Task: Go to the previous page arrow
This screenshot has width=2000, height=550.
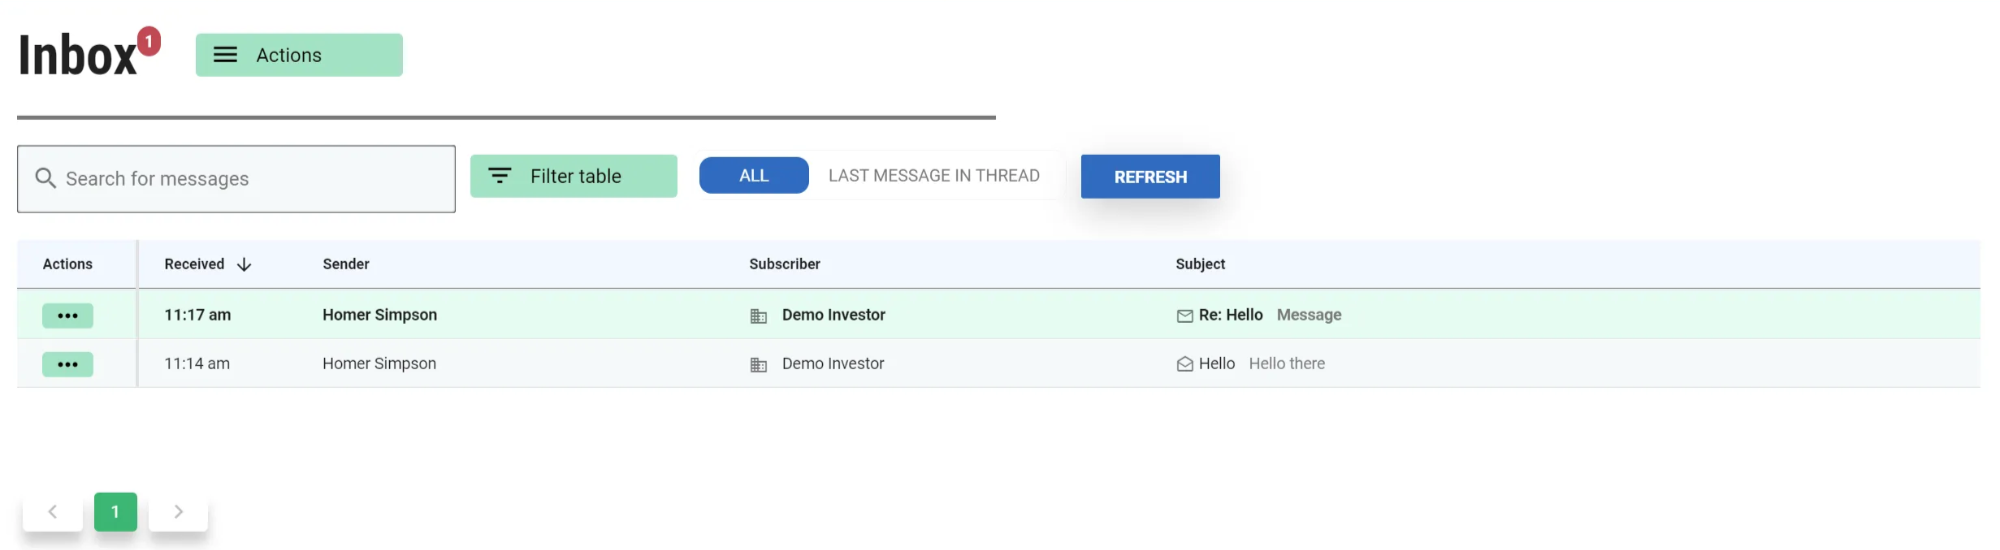Action: [53, 512]
